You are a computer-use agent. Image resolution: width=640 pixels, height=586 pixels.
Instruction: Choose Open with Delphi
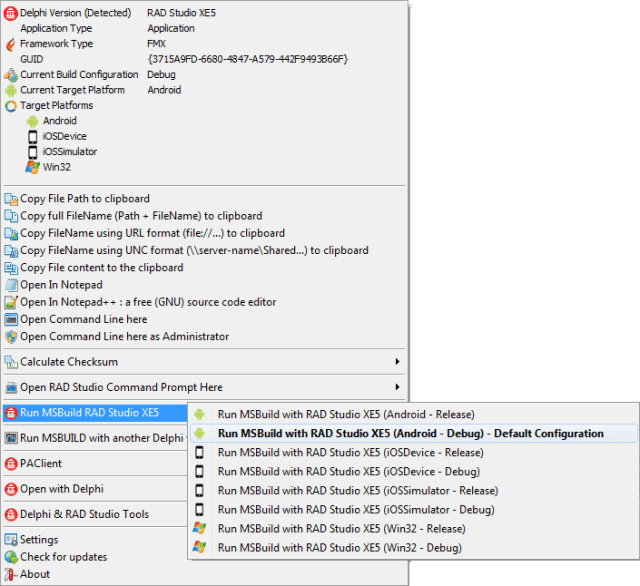coord(95,489)
